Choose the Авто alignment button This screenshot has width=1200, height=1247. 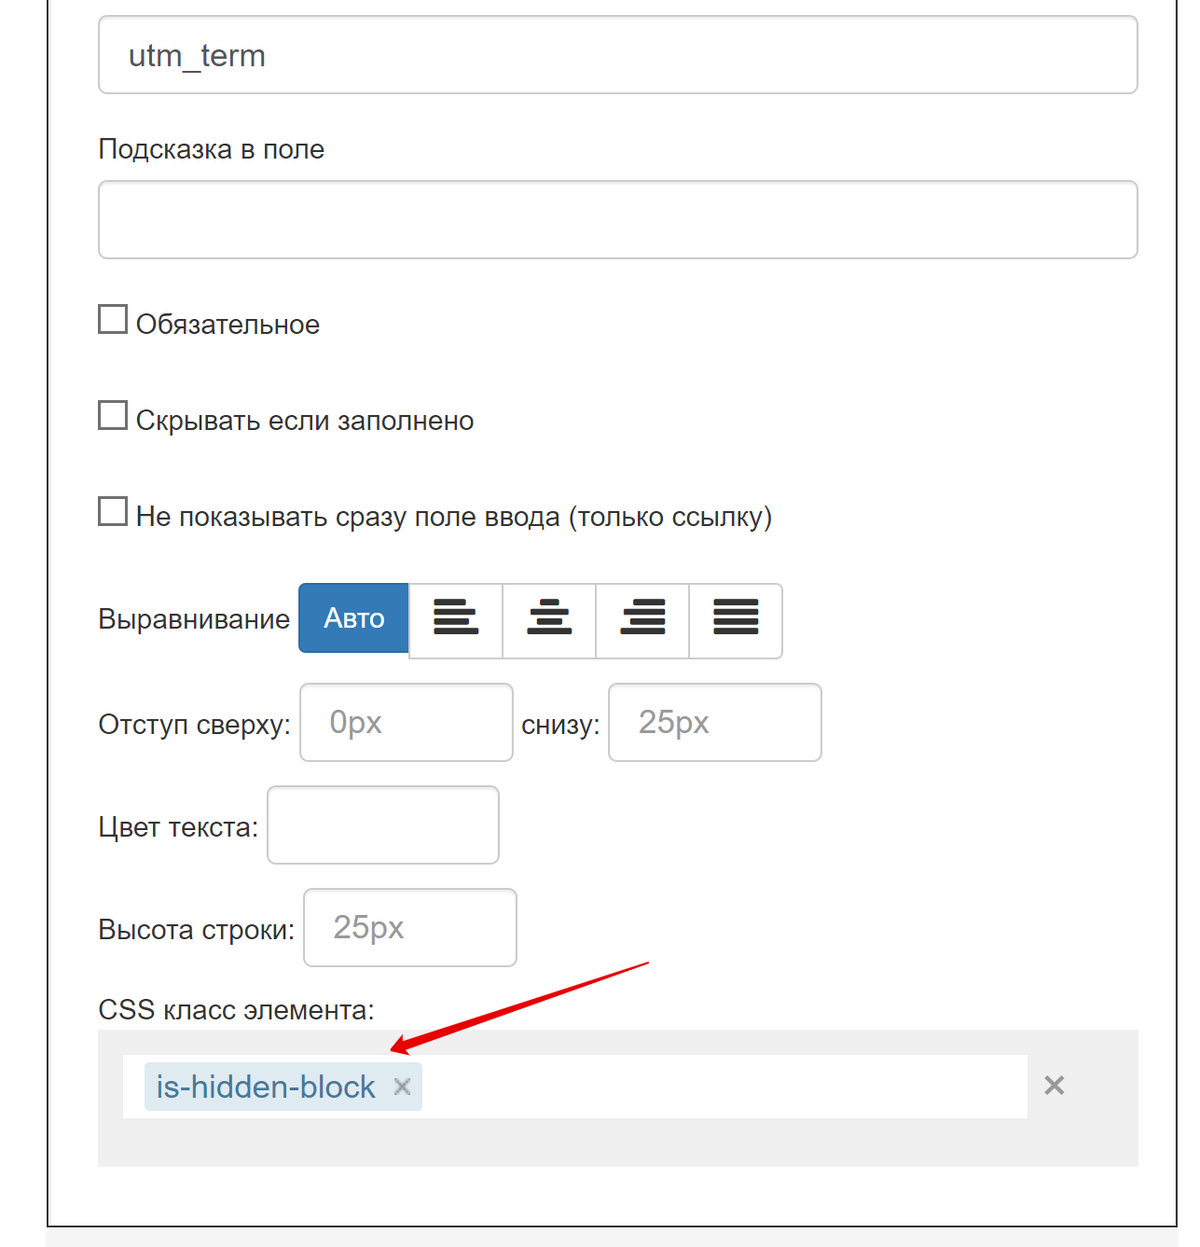click(354, 618)
